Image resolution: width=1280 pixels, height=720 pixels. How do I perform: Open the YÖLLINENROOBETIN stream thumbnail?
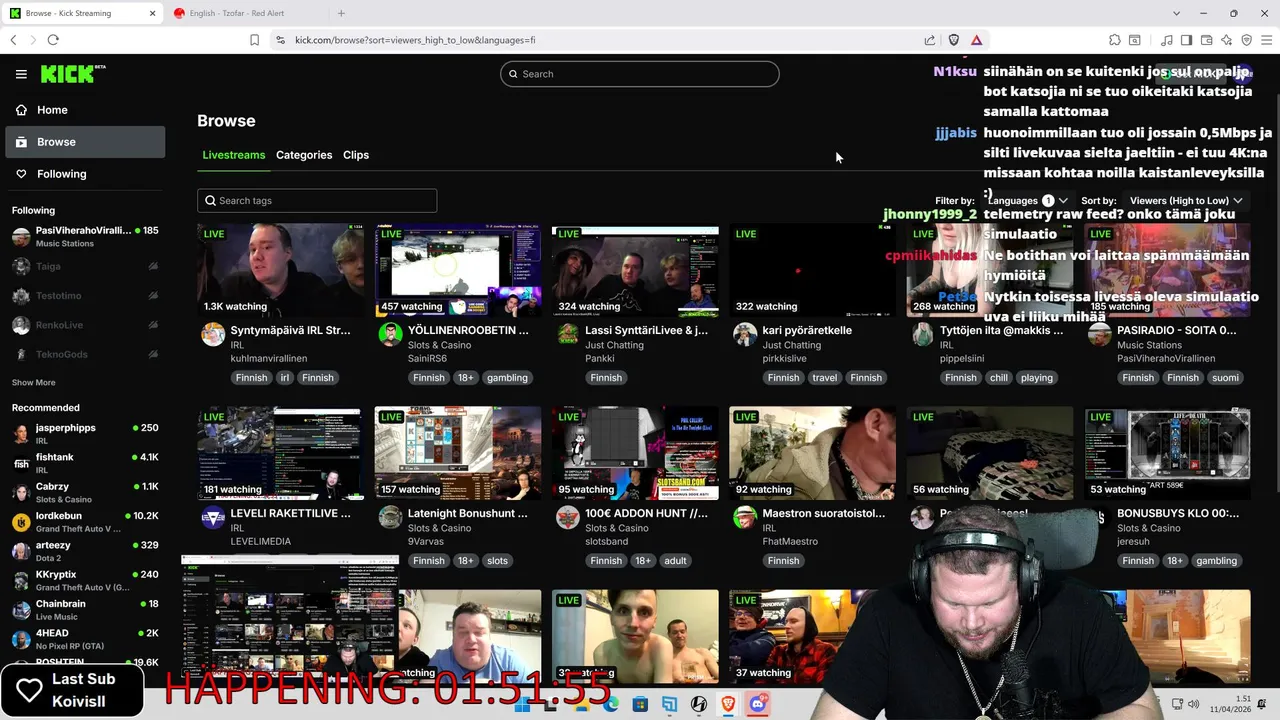458,271
